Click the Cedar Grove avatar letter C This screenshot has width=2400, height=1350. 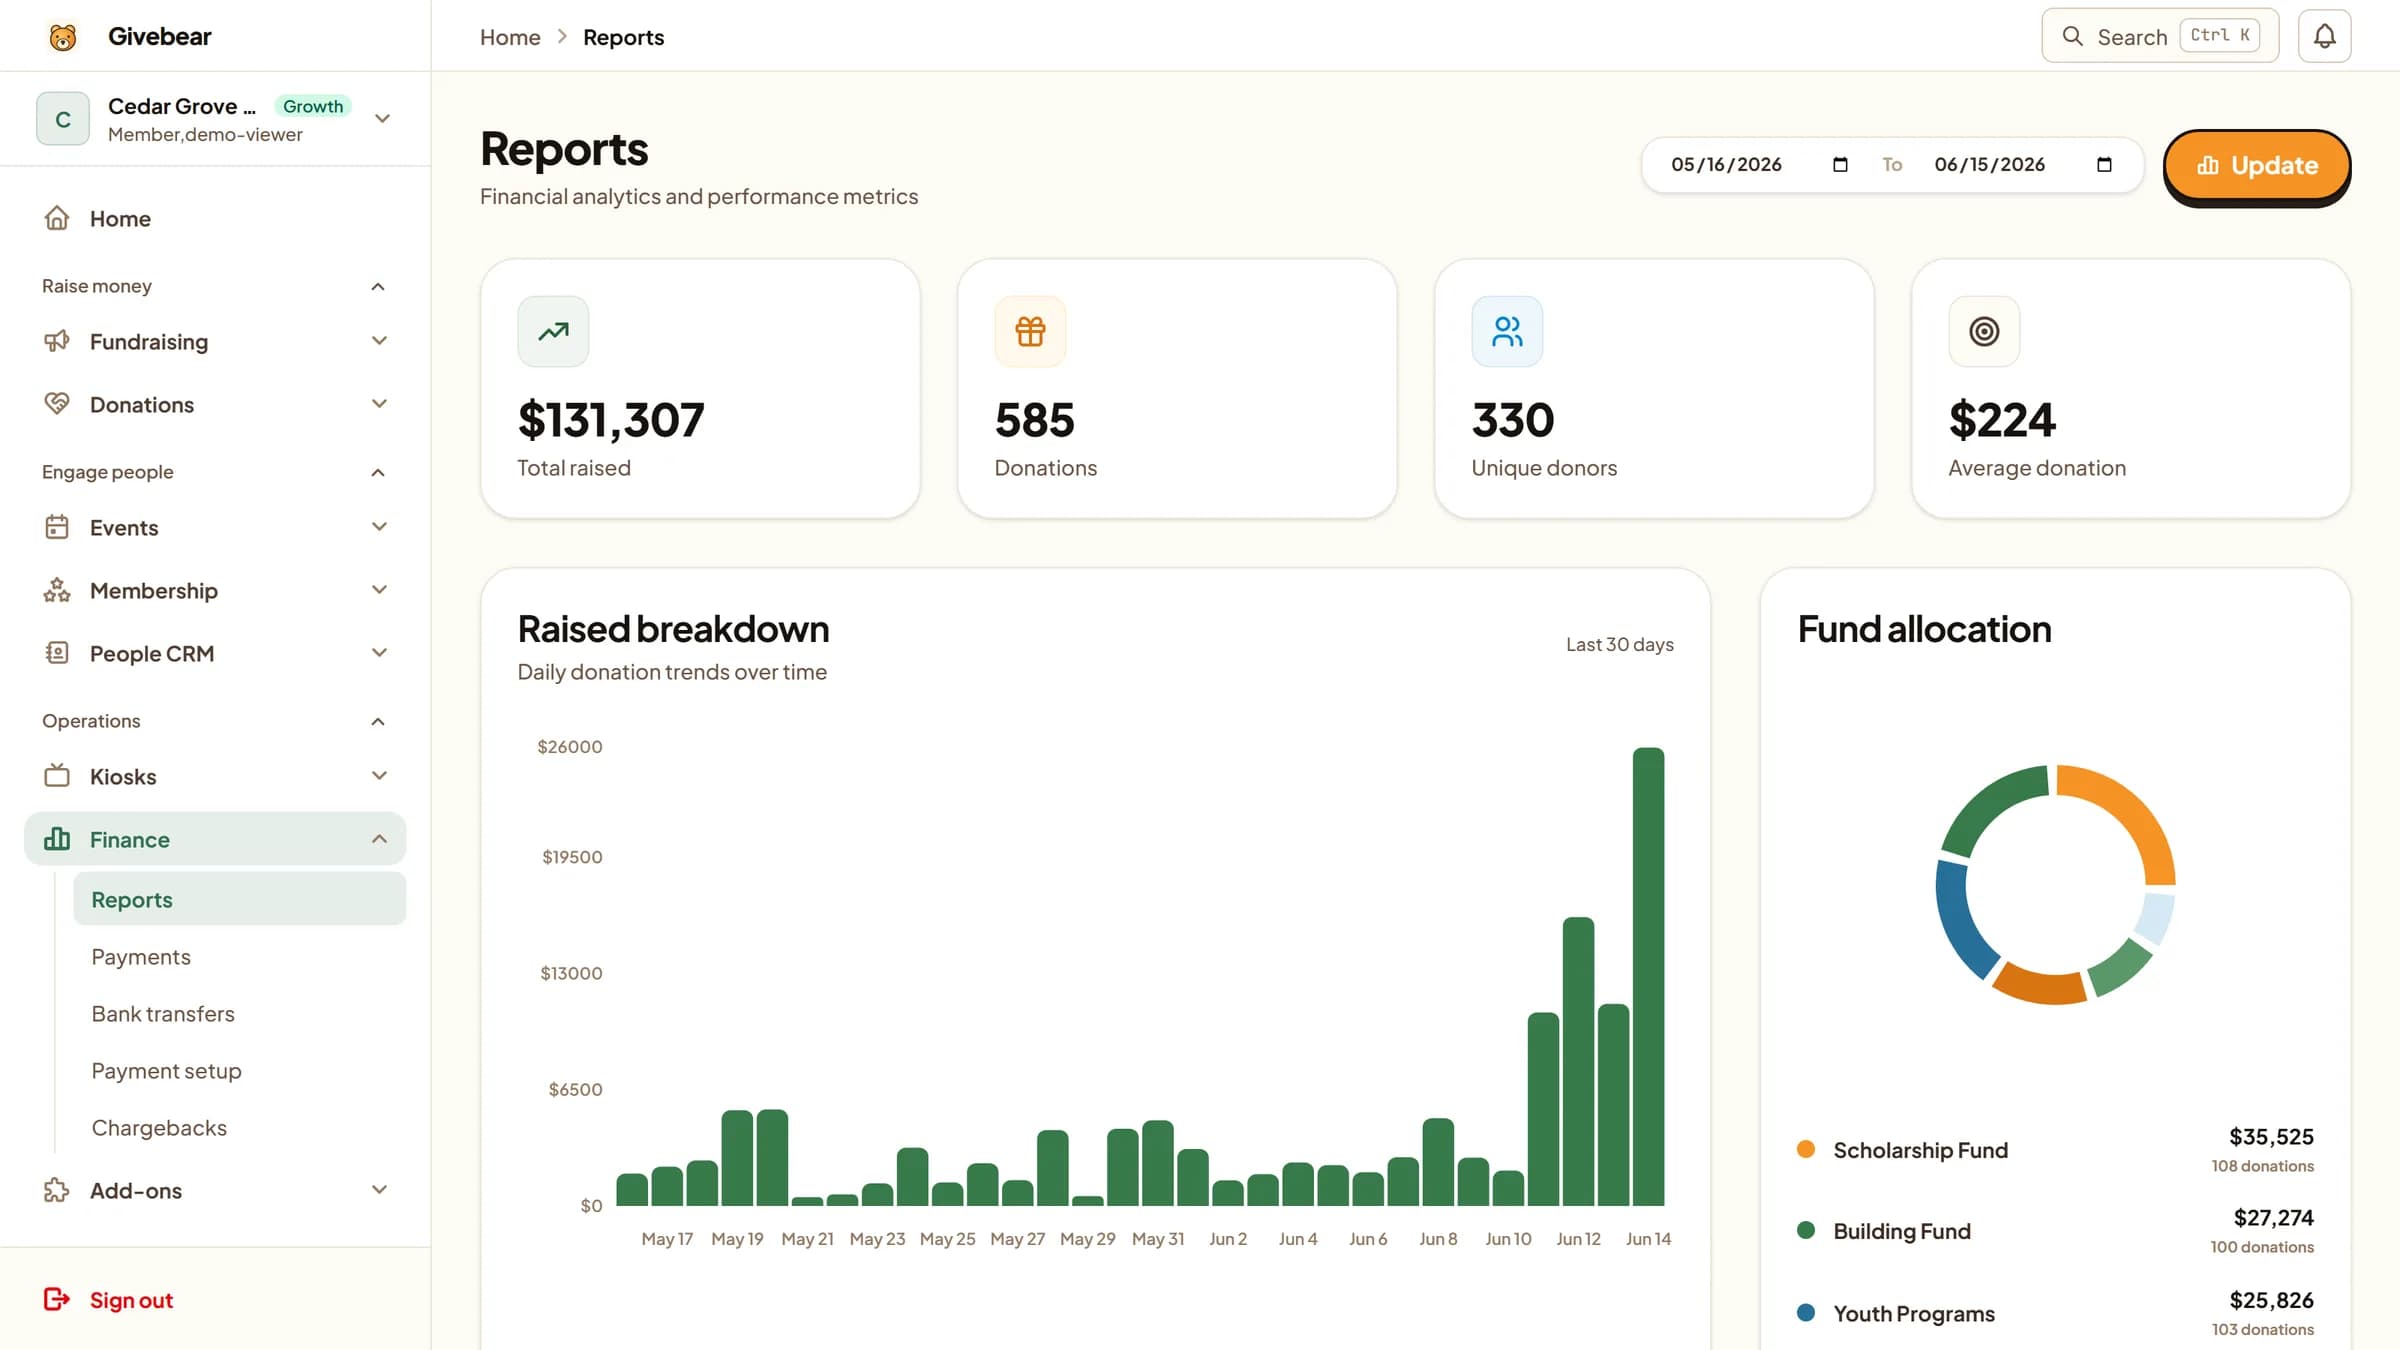[63, 119]
